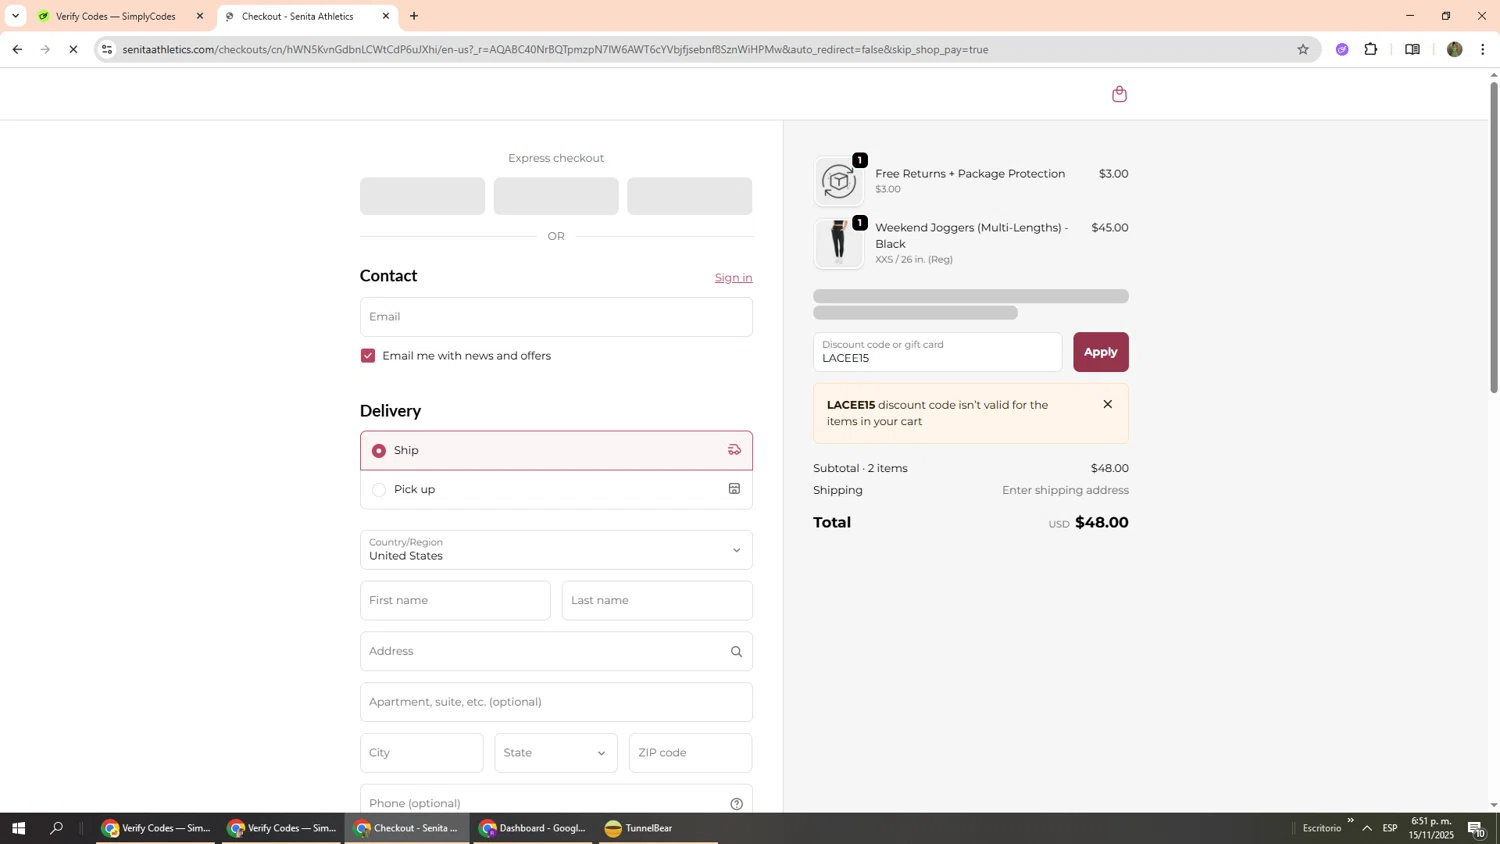The height and width of the screenshot is (844, 1500).
Task: Open the shopping bag cart icon
Action: tap(1119, 94)
